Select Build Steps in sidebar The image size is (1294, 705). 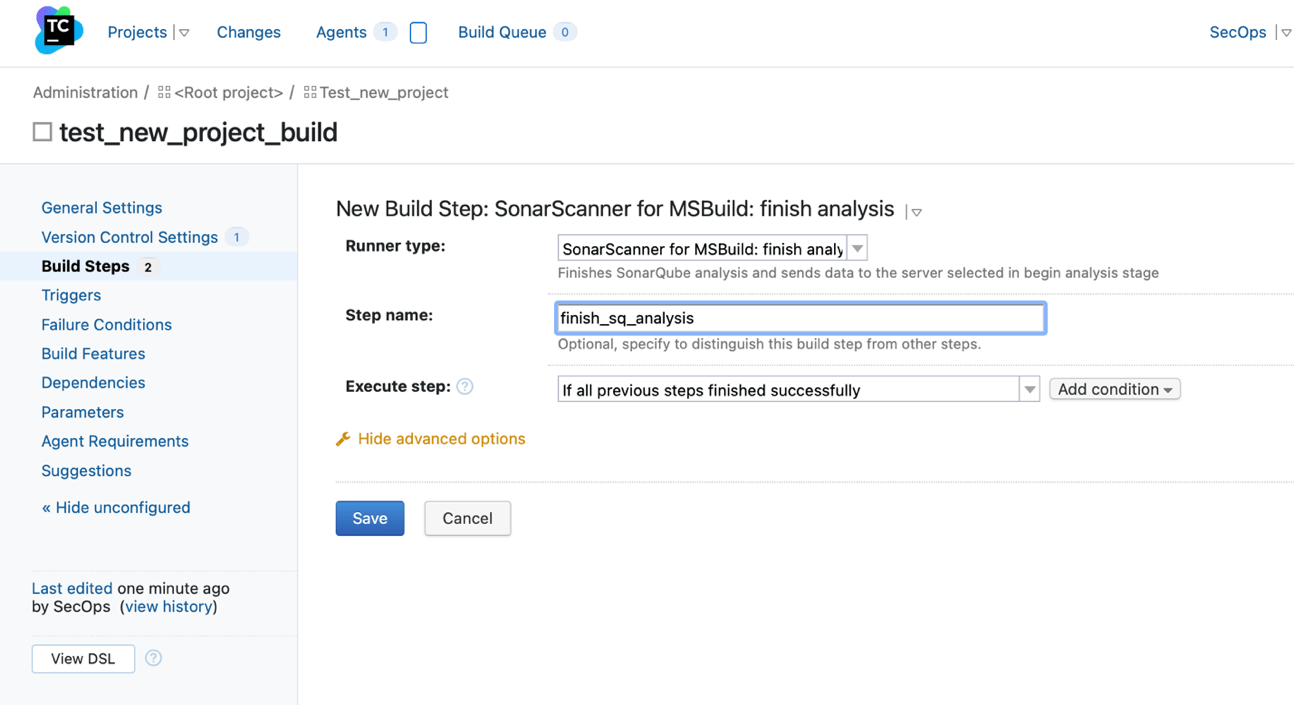pos(85,266)
